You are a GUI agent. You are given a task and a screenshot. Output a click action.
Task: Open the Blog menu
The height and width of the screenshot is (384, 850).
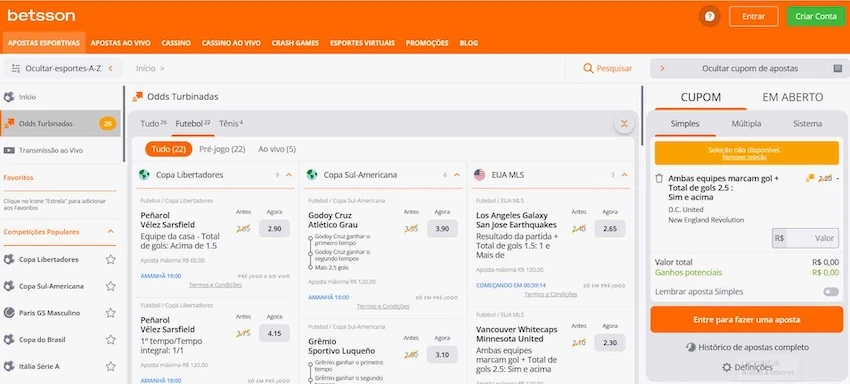[x=469, y=43]
